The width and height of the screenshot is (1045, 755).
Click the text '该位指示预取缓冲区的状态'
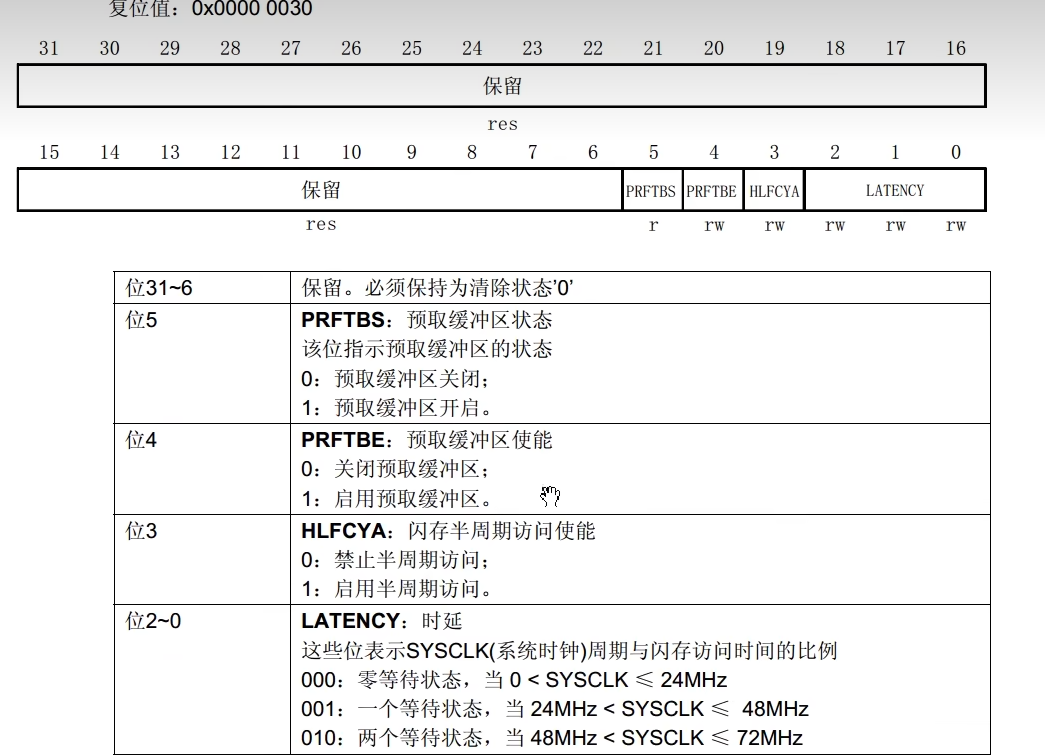(427, 349)
